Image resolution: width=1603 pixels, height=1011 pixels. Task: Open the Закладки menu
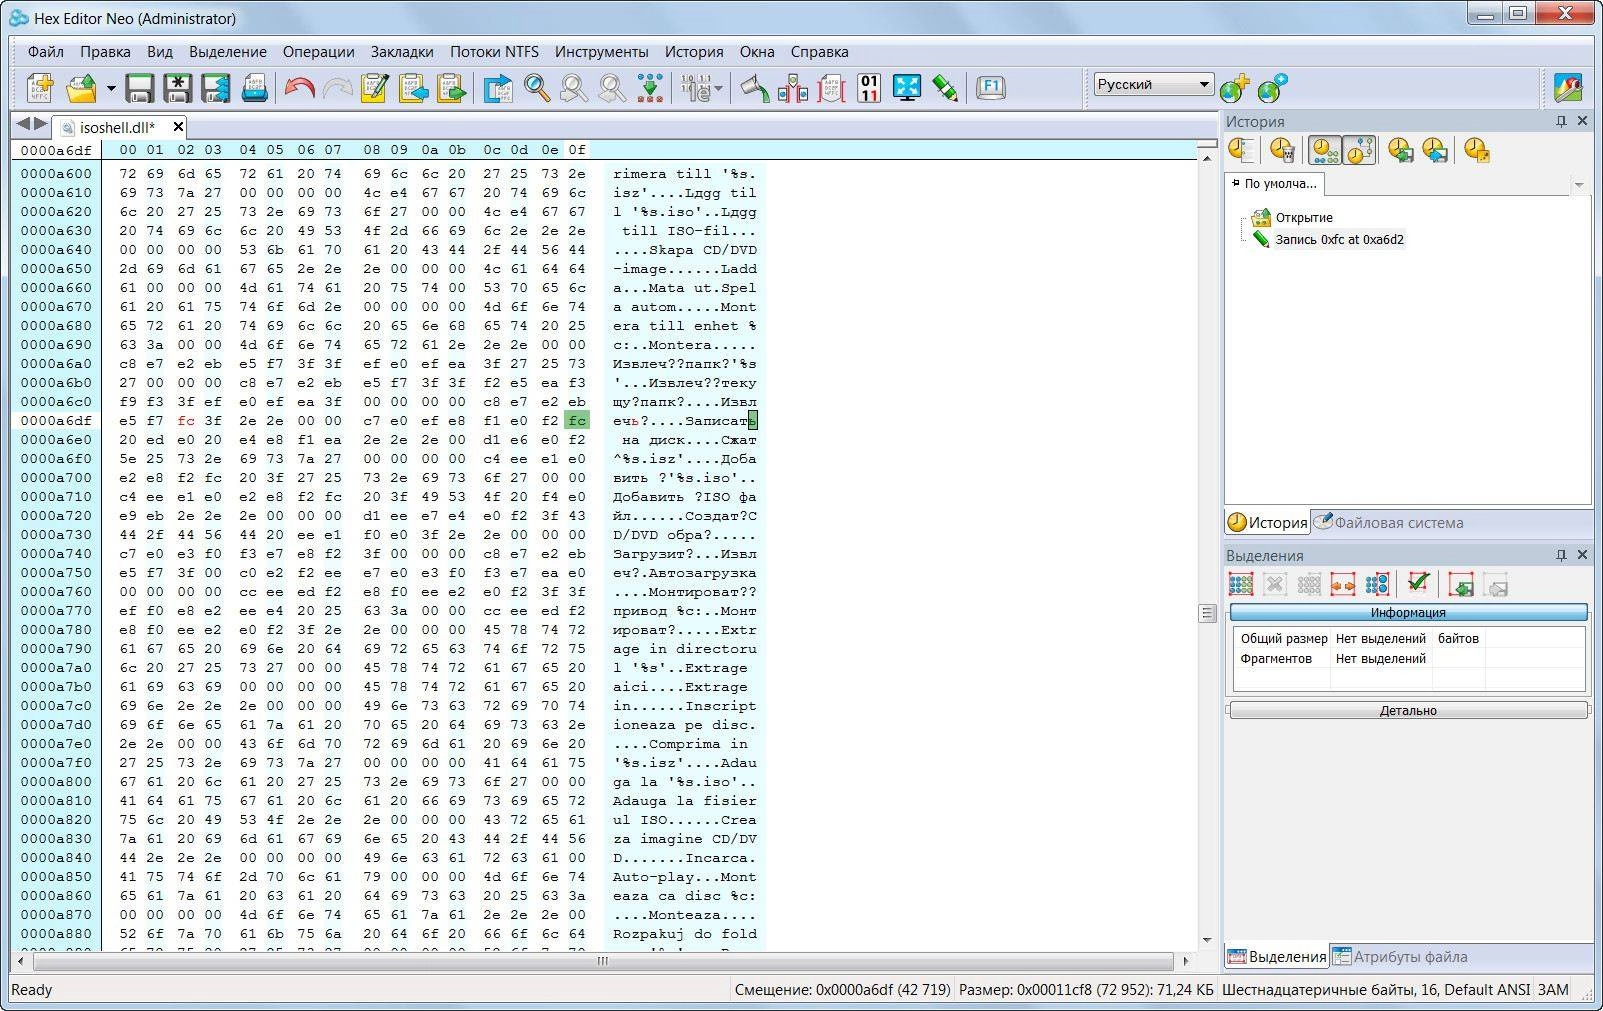click(402, 52)
